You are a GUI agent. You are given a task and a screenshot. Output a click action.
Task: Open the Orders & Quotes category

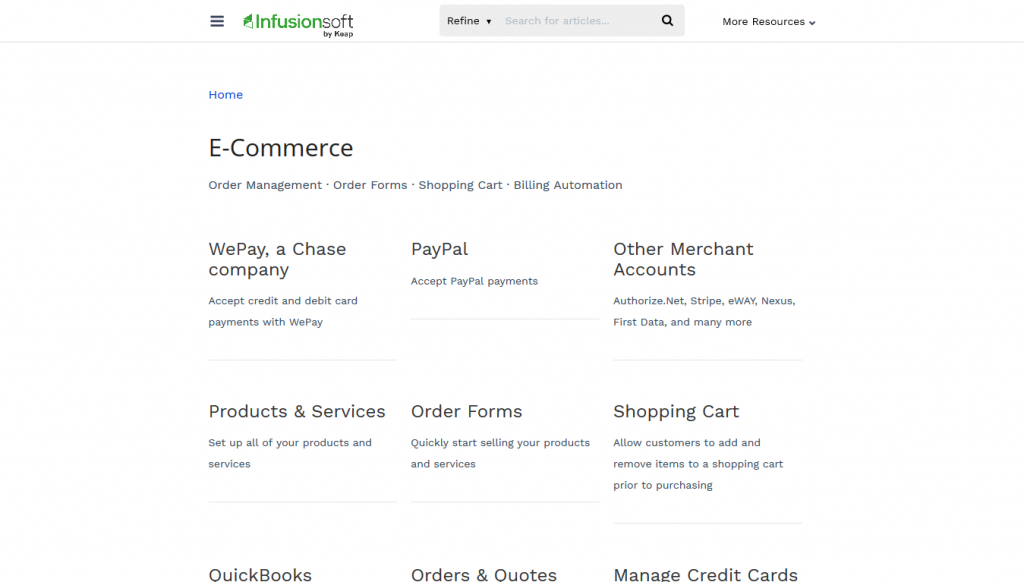click(x=483, y=574)
